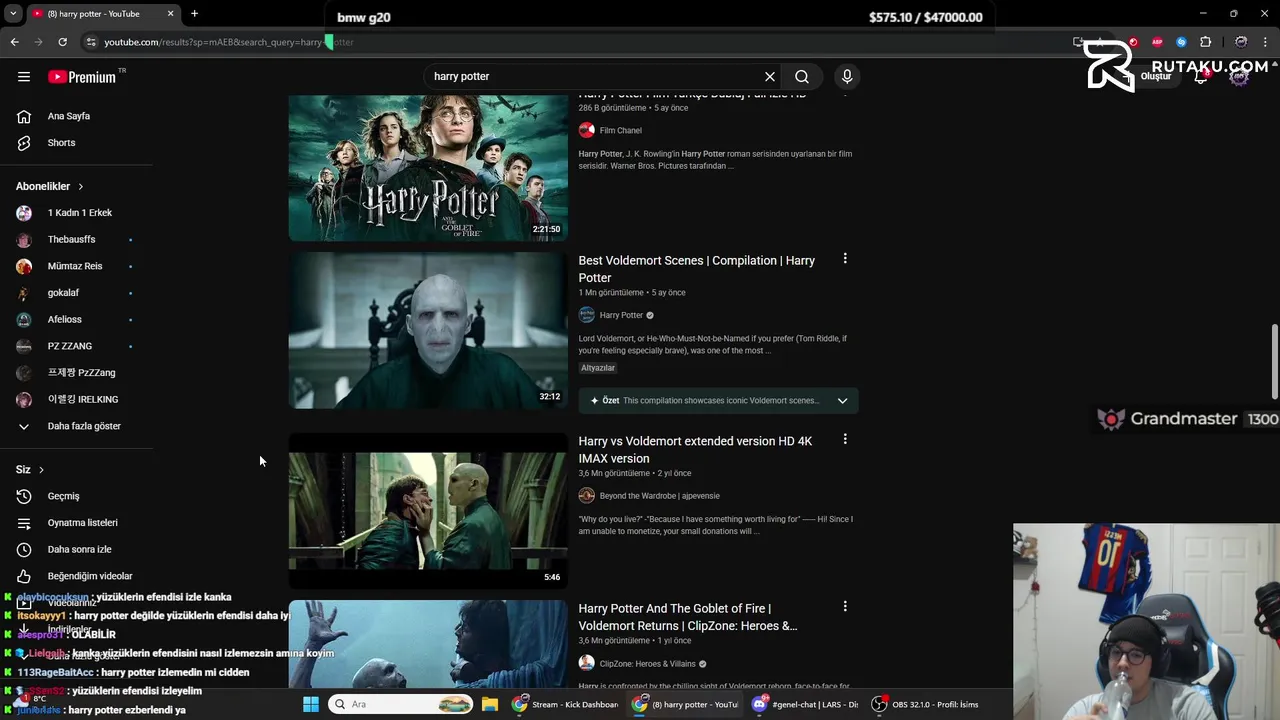Open the Extensions puzzle icon

coord(1205,42)
